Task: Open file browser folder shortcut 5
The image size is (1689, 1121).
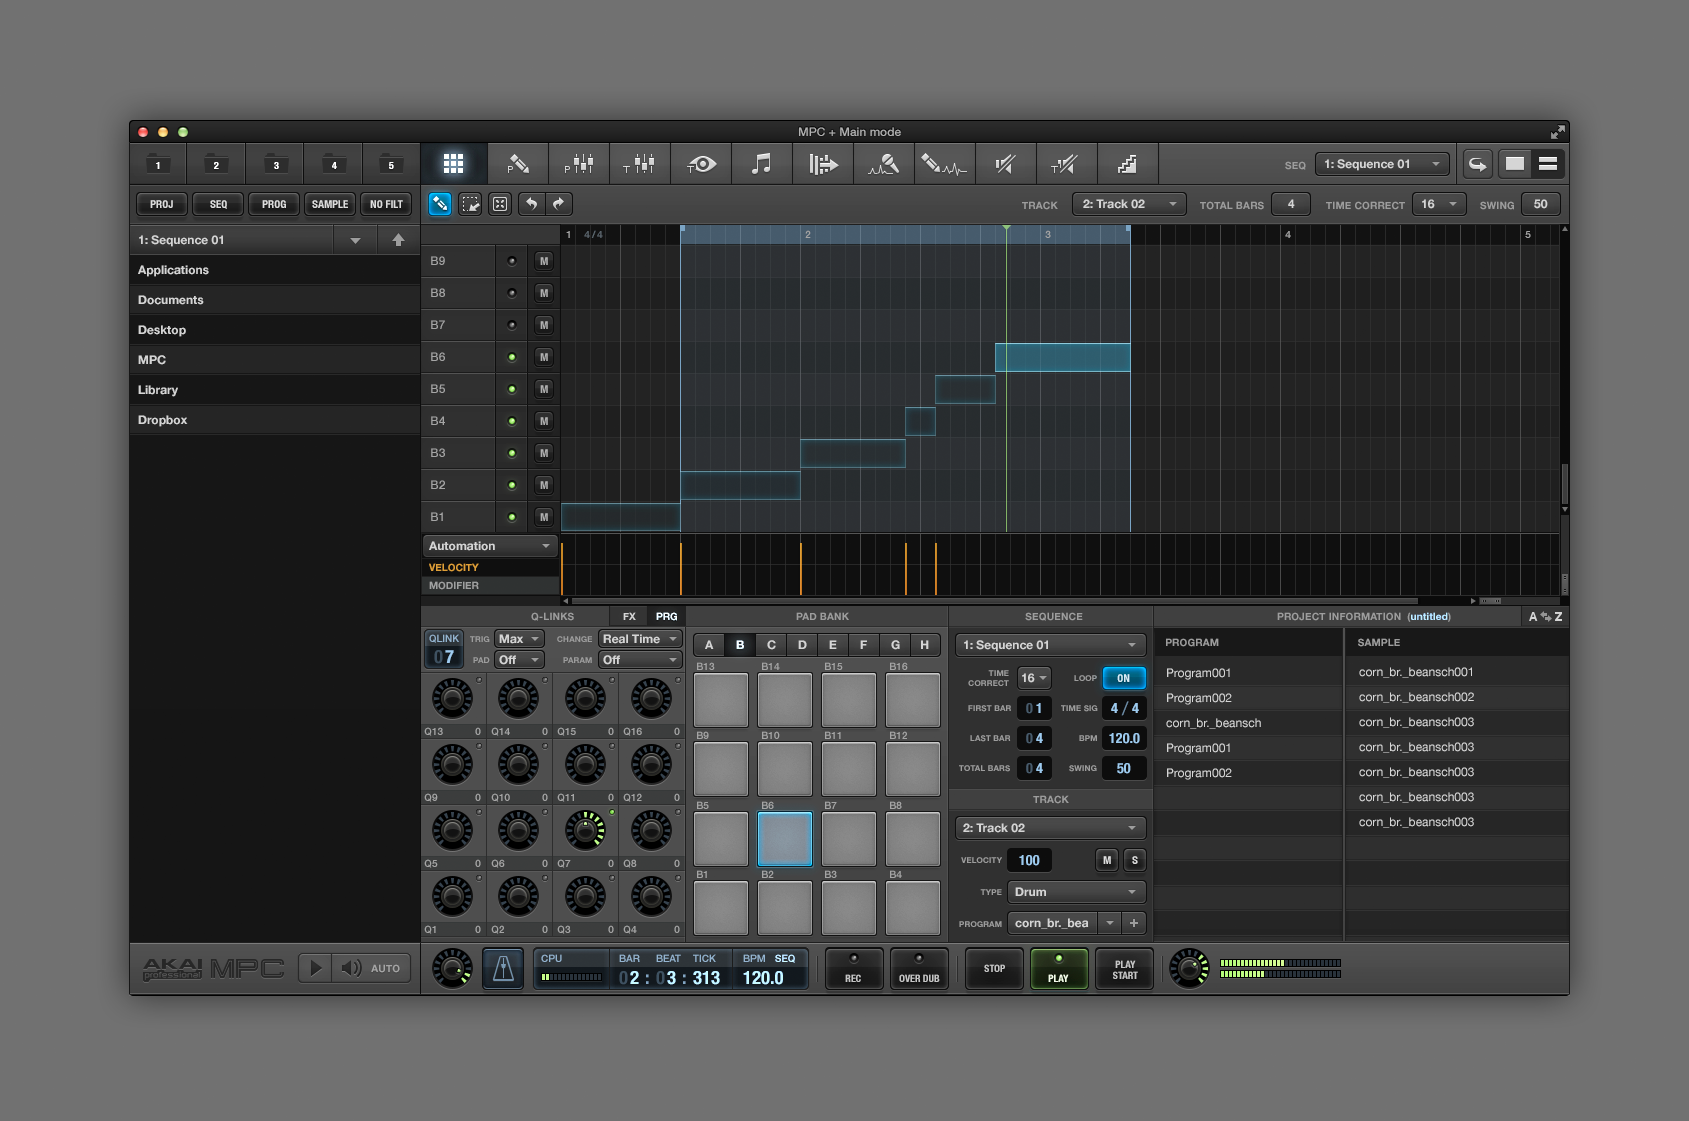Action: [391, 164]
